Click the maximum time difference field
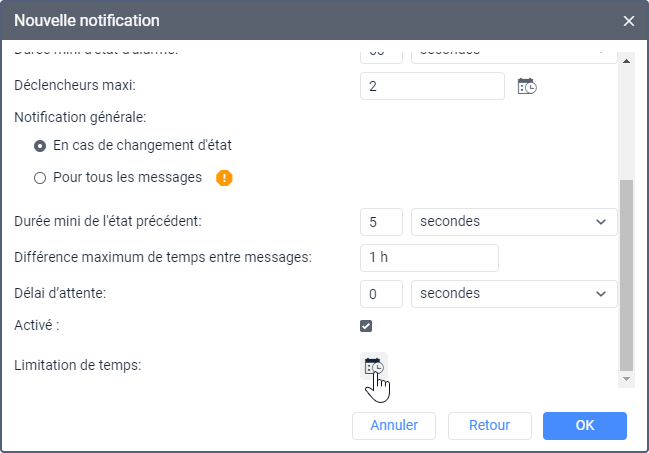The width and height of the screenshot is (649, 453). (429, 257)
